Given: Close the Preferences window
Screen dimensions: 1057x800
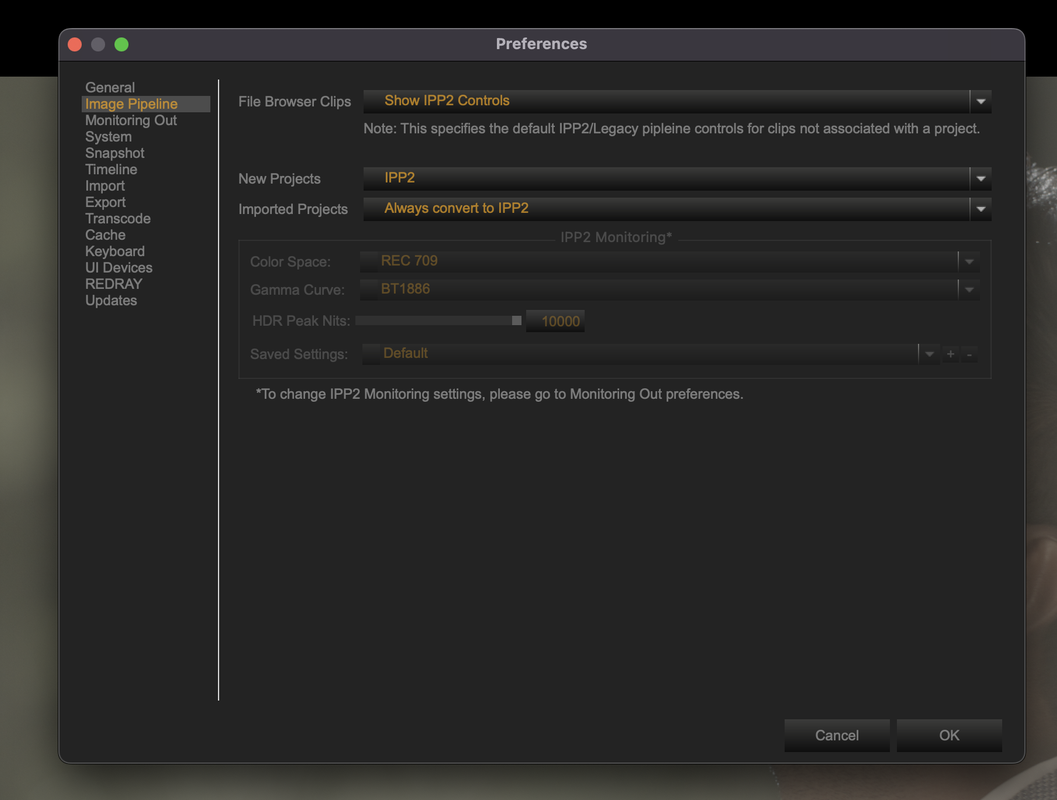Looking at the screenshot, I should coord(75,44).
